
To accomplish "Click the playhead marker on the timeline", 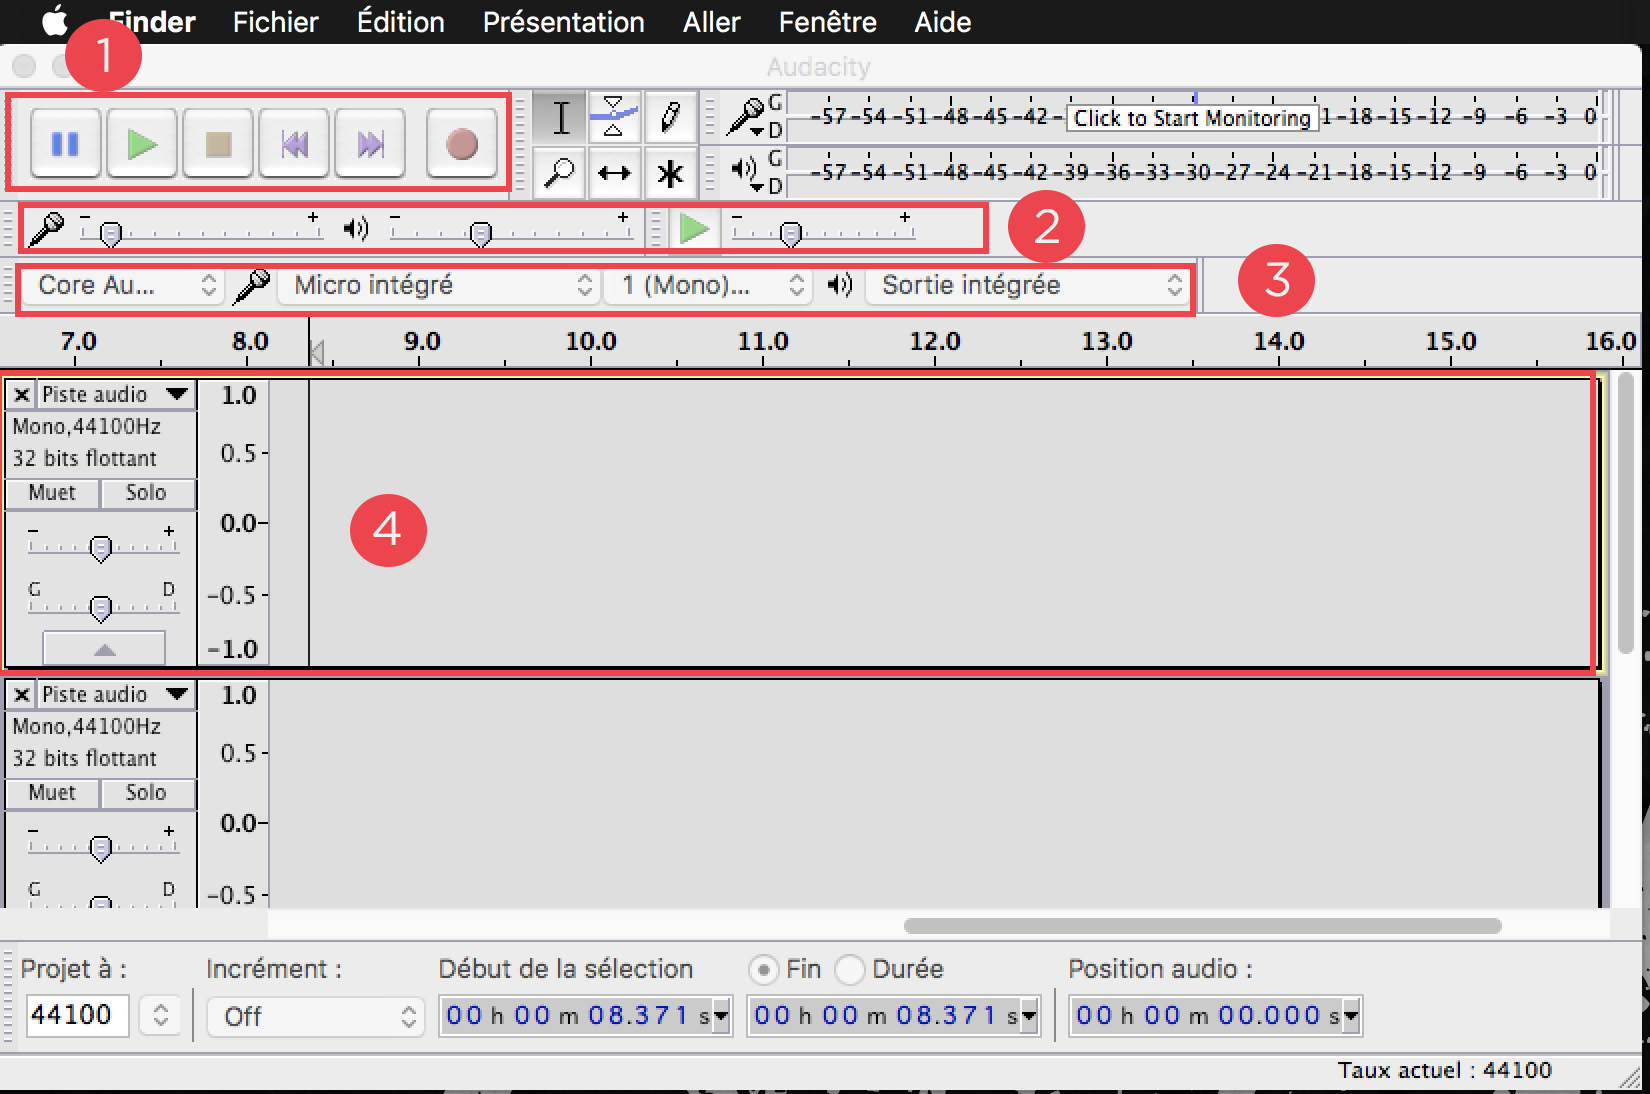I will 316,352.
